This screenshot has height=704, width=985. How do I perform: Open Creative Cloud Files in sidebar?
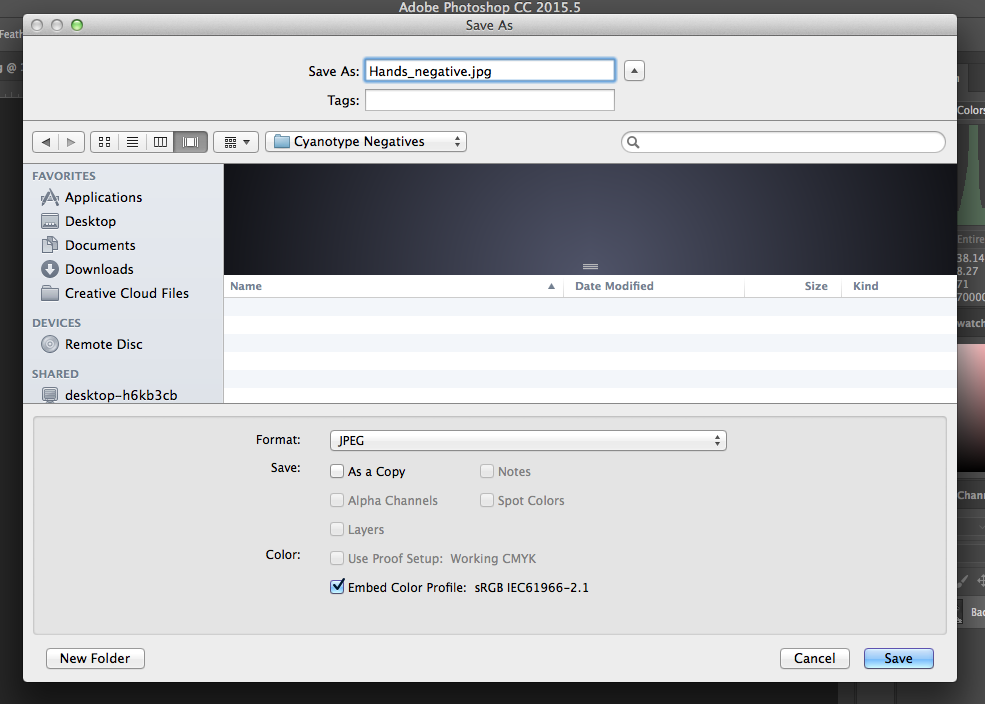point(114,293)
